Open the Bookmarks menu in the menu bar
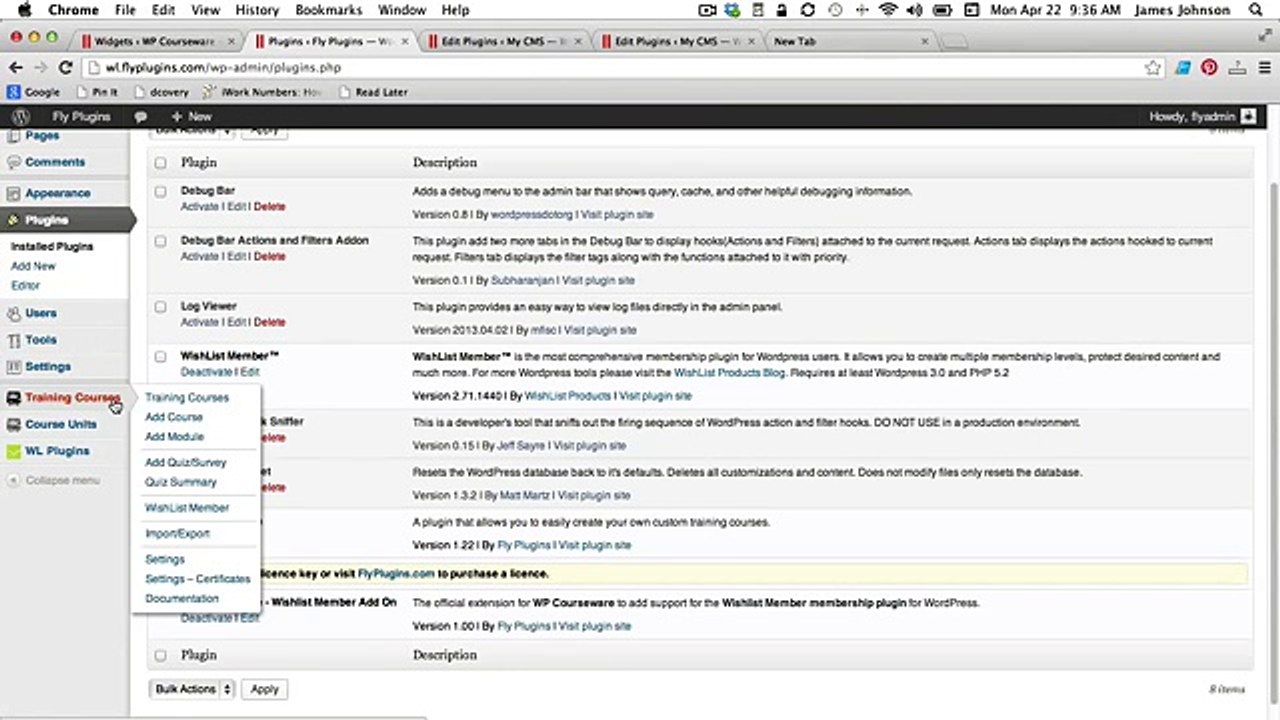Image resolution: width=1280 pixels, height=720 pixels. coord(329,10)
